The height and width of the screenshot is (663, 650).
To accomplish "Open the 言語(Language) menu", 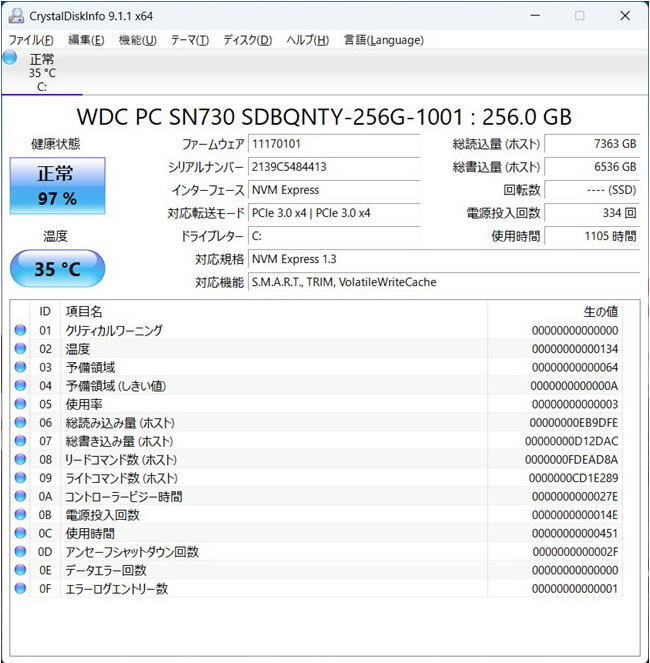I will tap(384, 40).
